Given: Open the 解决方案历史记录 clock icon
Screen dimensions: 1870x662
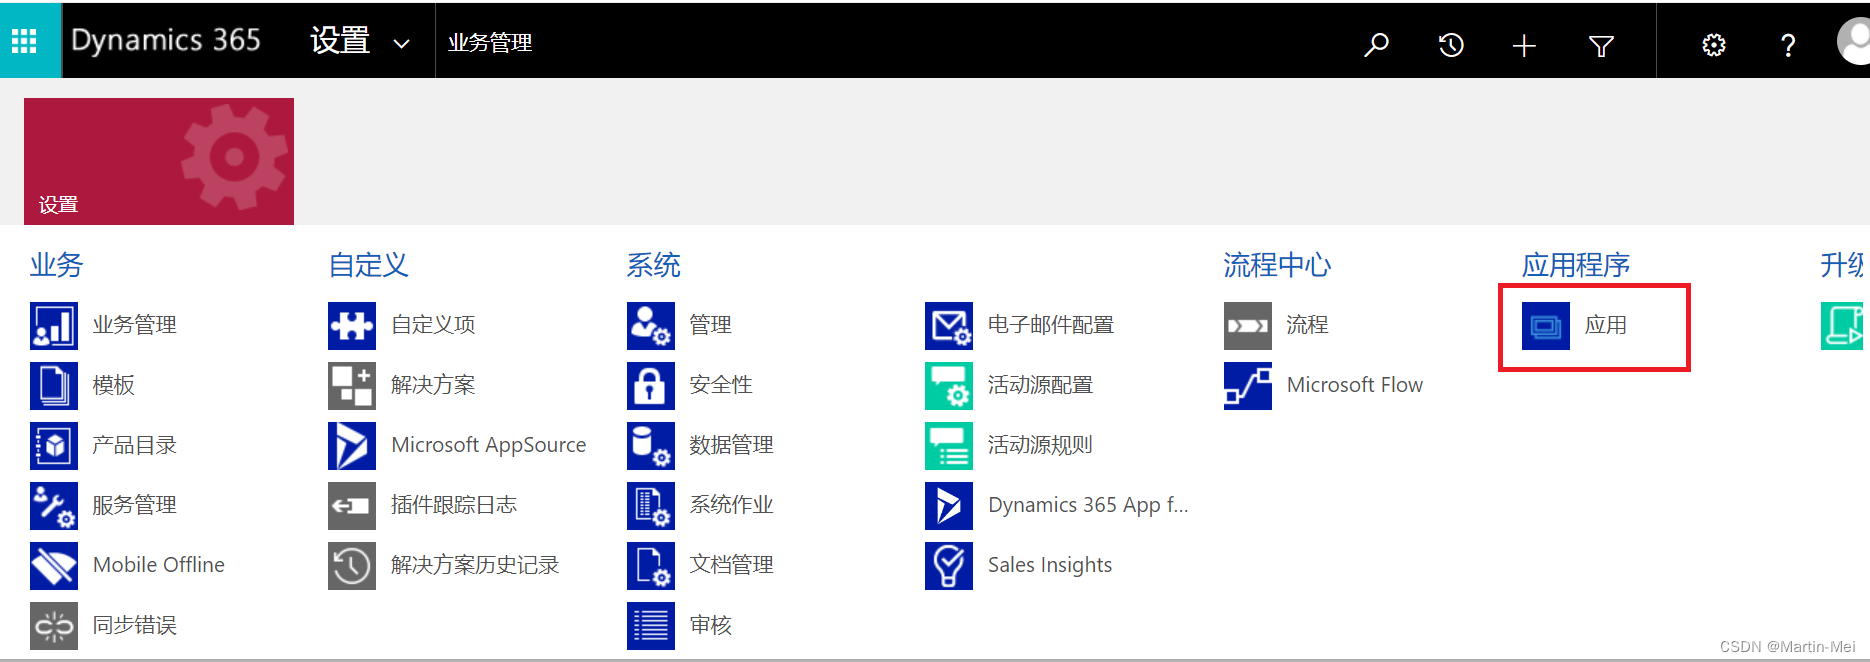Looking at the screenshot, I should (352, 566).
